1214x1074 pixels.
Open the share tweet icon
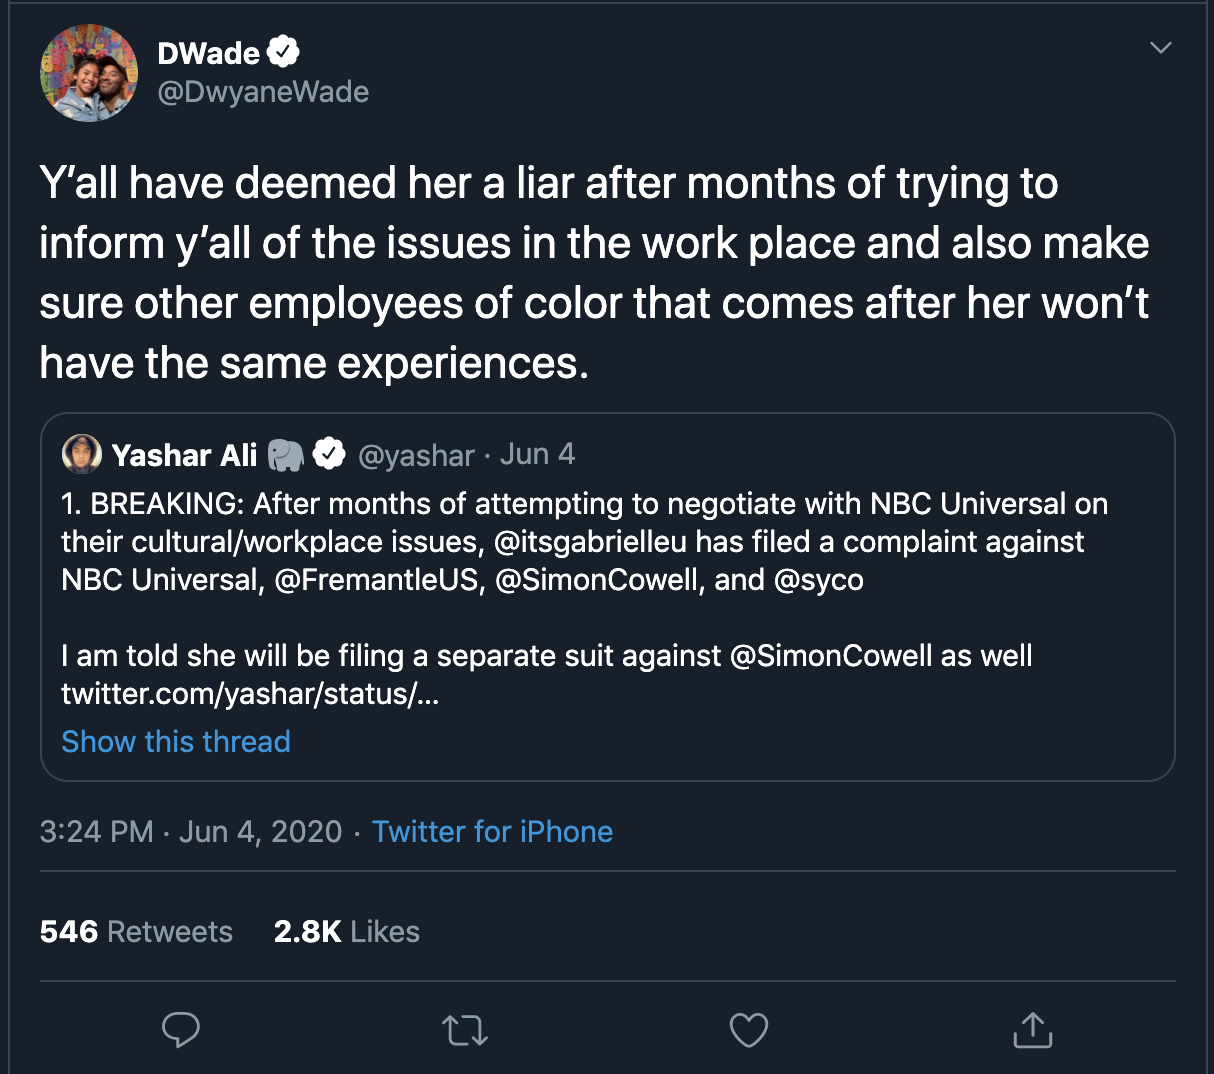[x=1032, y=1029]
